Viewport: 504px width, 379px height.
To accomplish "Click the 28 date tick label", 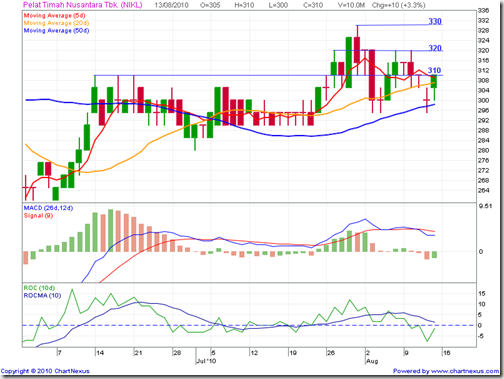I will [177, 353].
